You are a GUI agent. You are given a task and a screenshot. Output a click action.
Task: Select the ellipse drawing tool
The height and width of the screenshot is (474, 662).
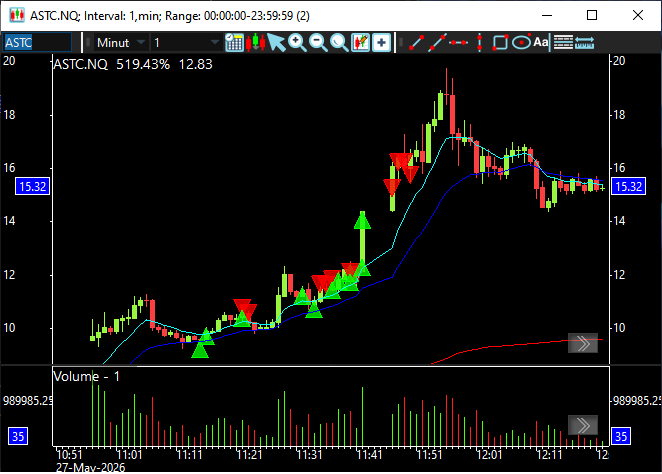pos(521,43)
